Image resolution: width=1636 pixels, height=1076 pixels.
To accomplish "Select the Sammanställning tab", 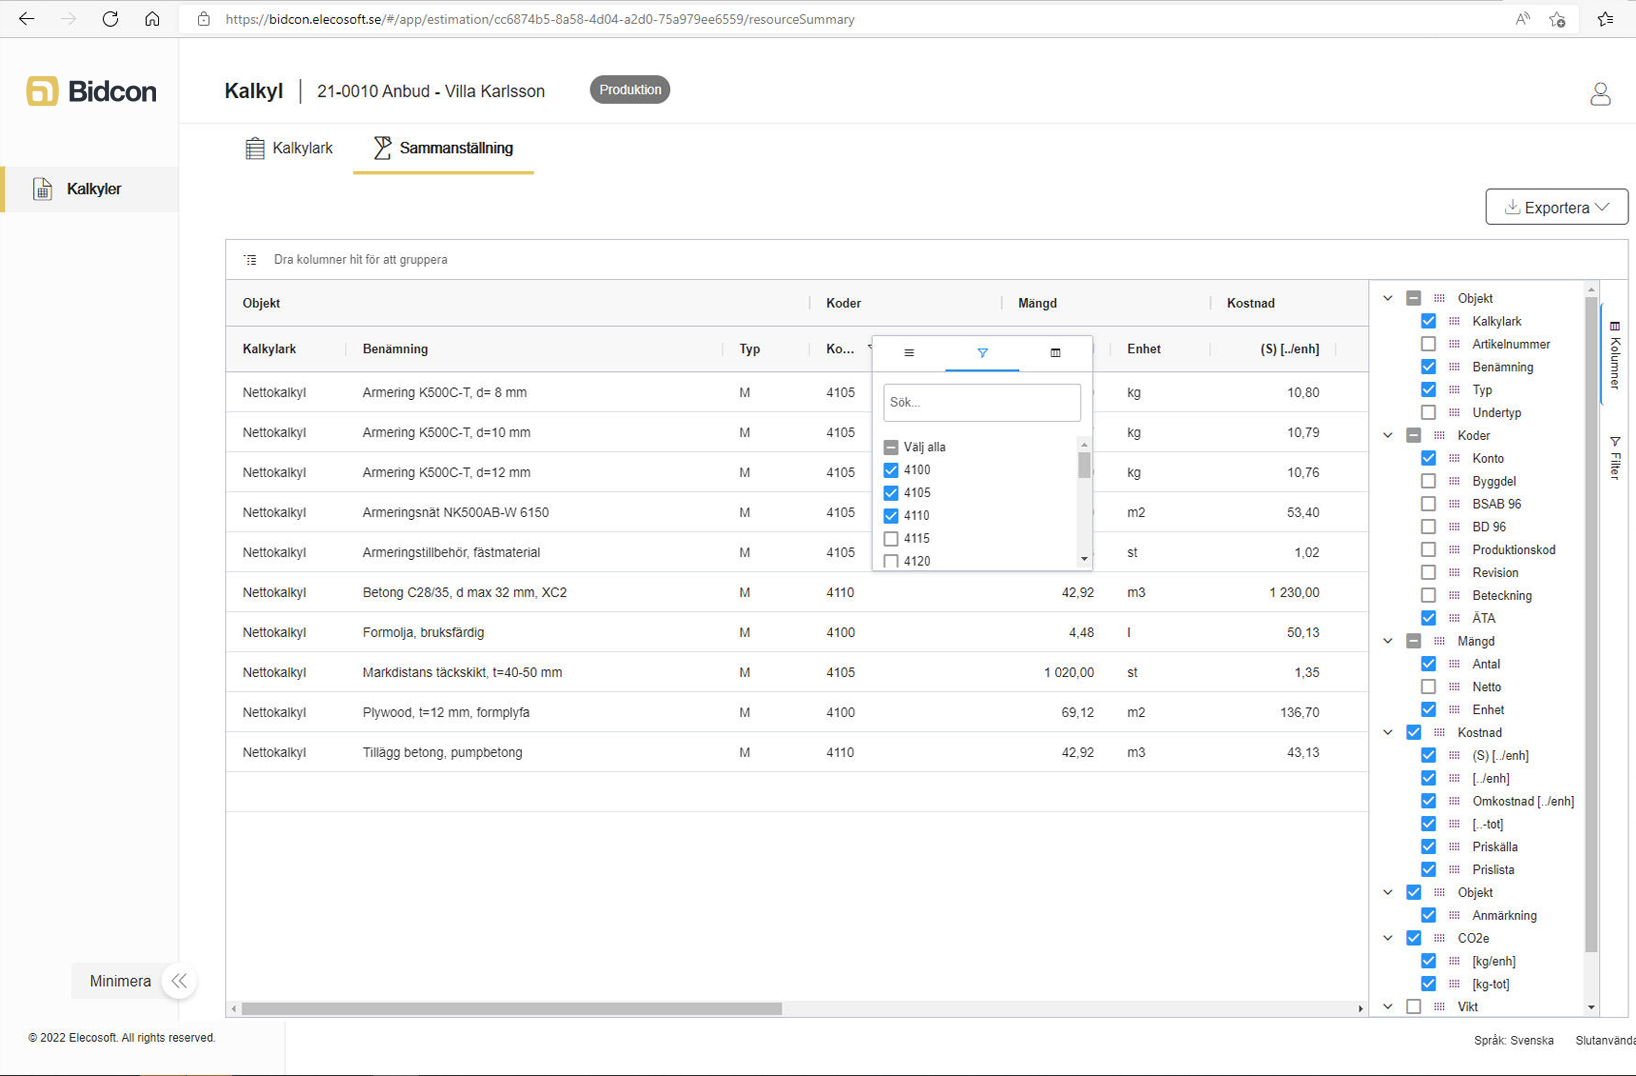I will pos(443,148).
